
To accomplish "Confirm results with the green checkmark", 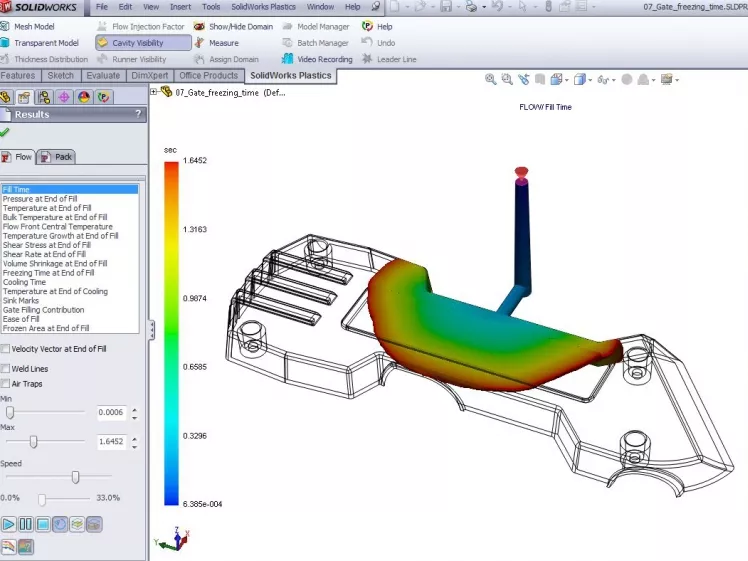I will (5, 132).
